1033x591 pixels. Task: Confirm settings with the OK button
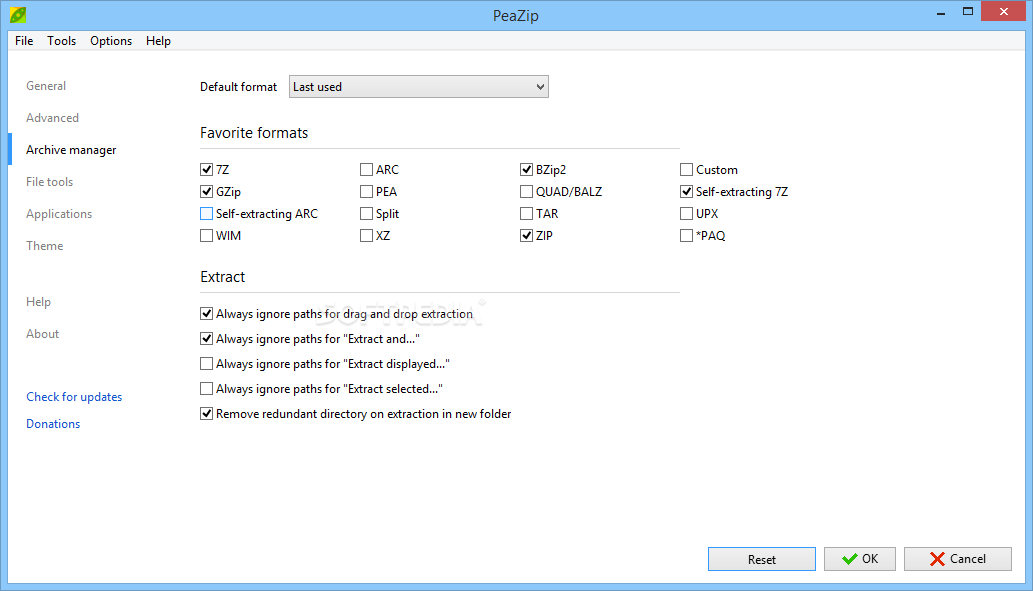(860, 559)
